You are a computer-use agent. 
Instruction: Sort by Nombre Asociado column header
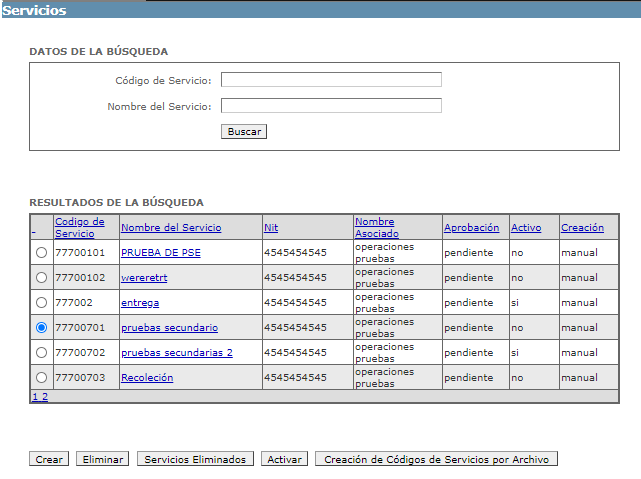tap(377, 228)
